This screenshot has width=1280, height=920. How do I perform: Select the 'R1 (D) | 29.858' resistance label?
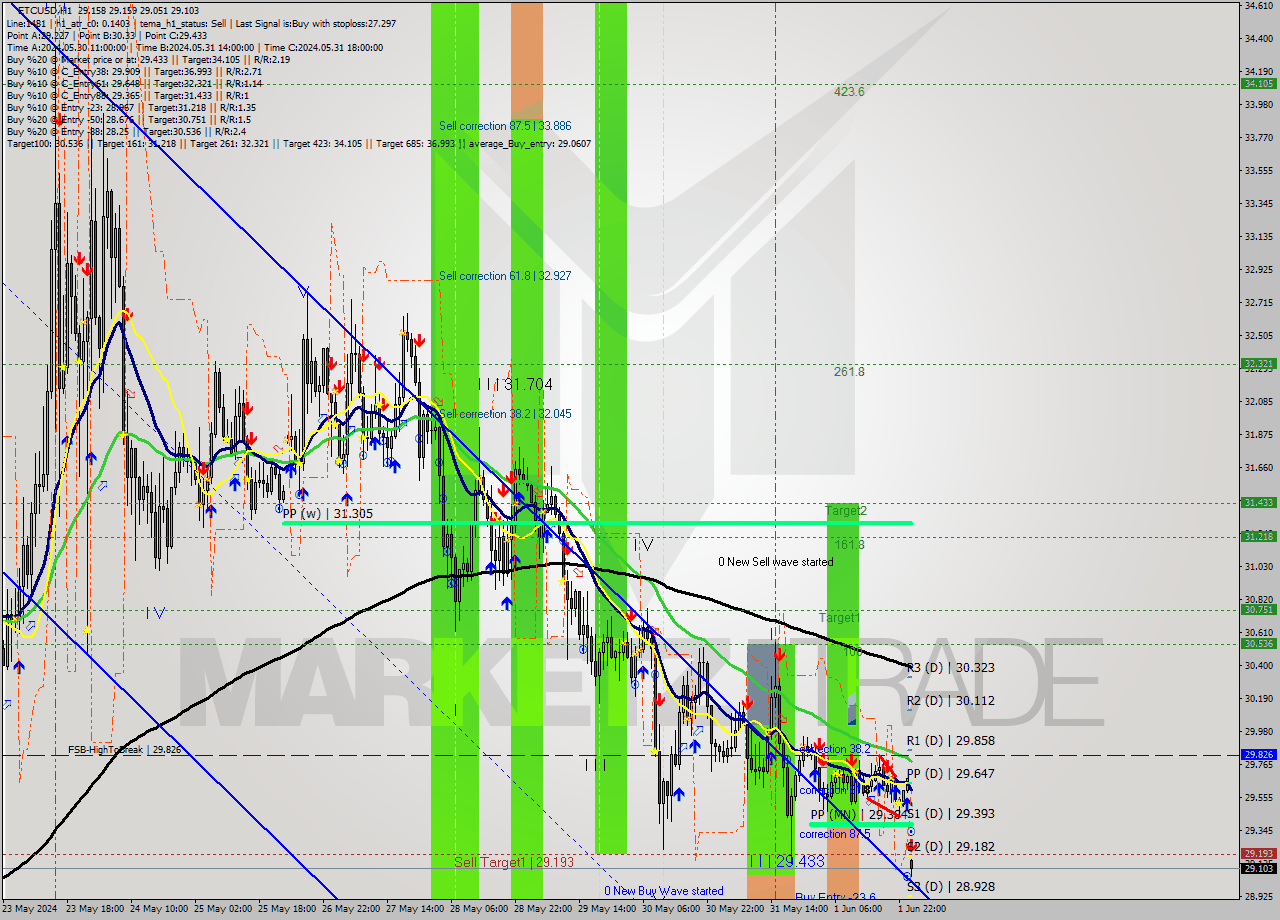[x=951, y=741]
